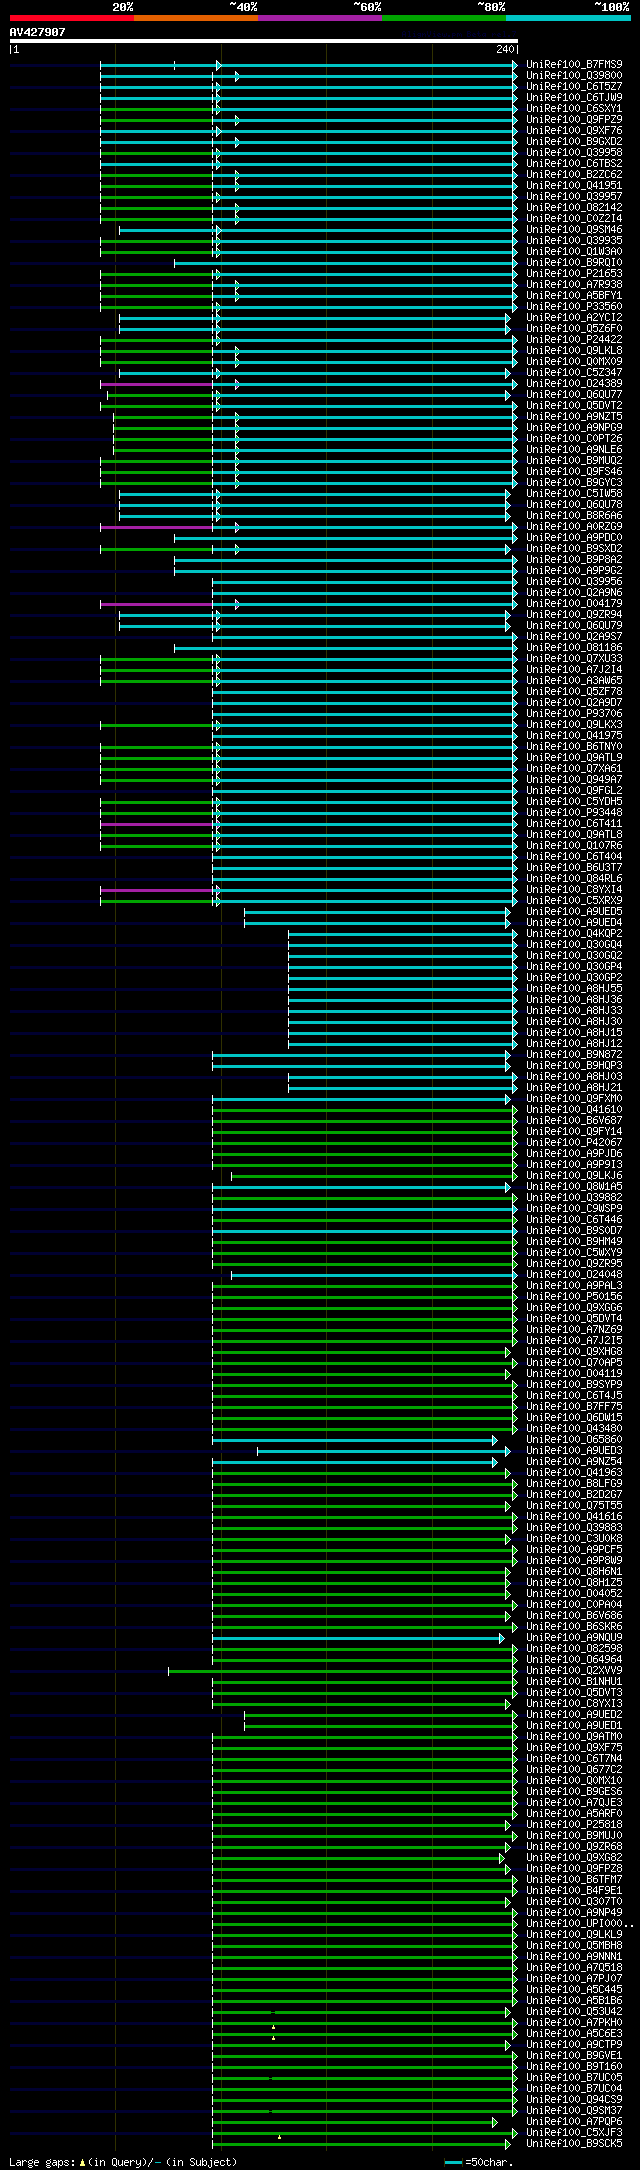This screenshot has width=640, height=2170.
Task: Click the green alignment bar for UniRef100_B9SCK5
Action: (x=361, y=2143)
